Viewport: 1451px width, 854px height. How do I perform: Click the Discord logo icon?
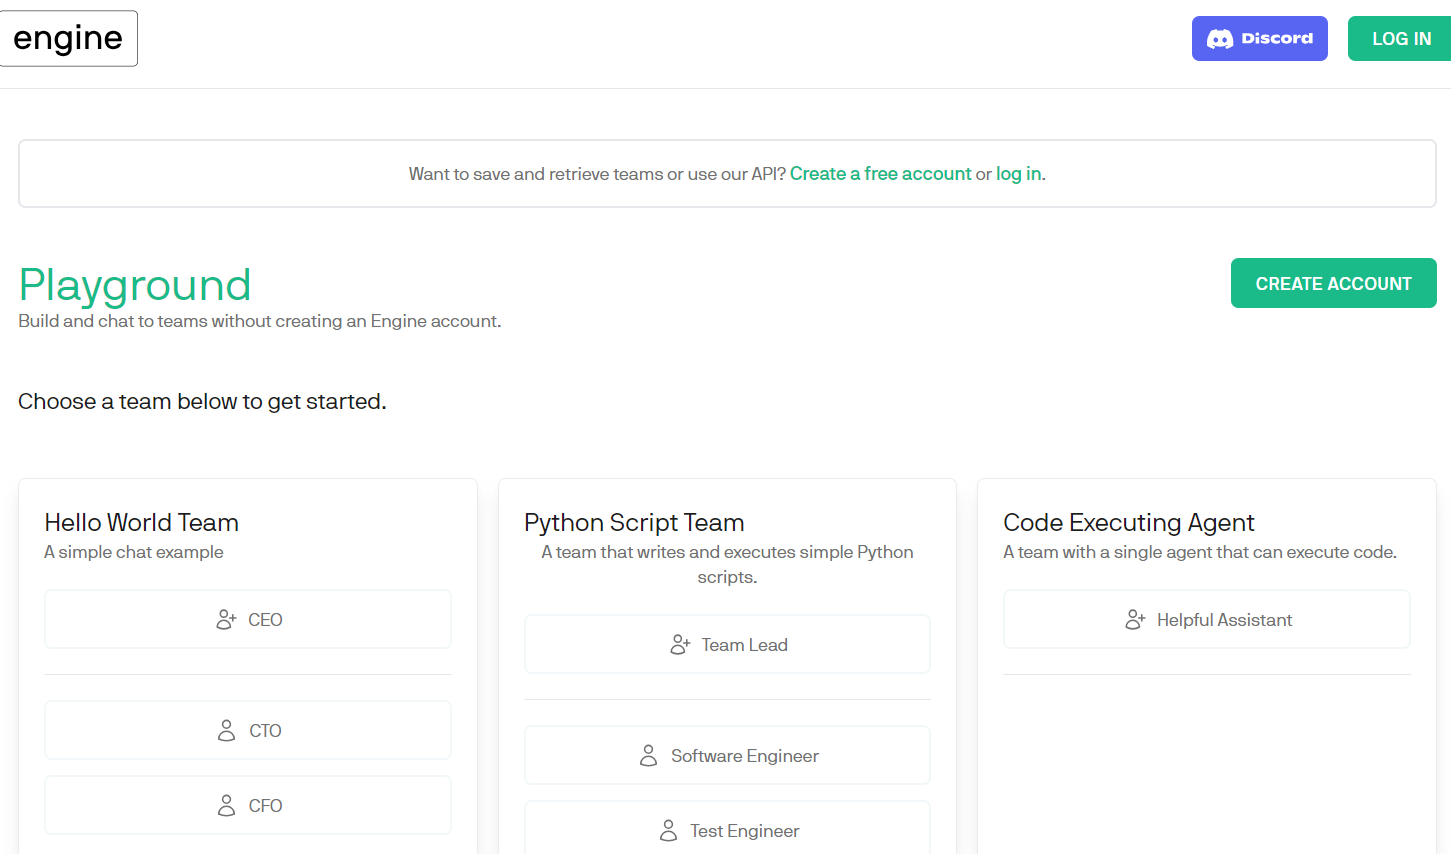tap(1219, 39)
